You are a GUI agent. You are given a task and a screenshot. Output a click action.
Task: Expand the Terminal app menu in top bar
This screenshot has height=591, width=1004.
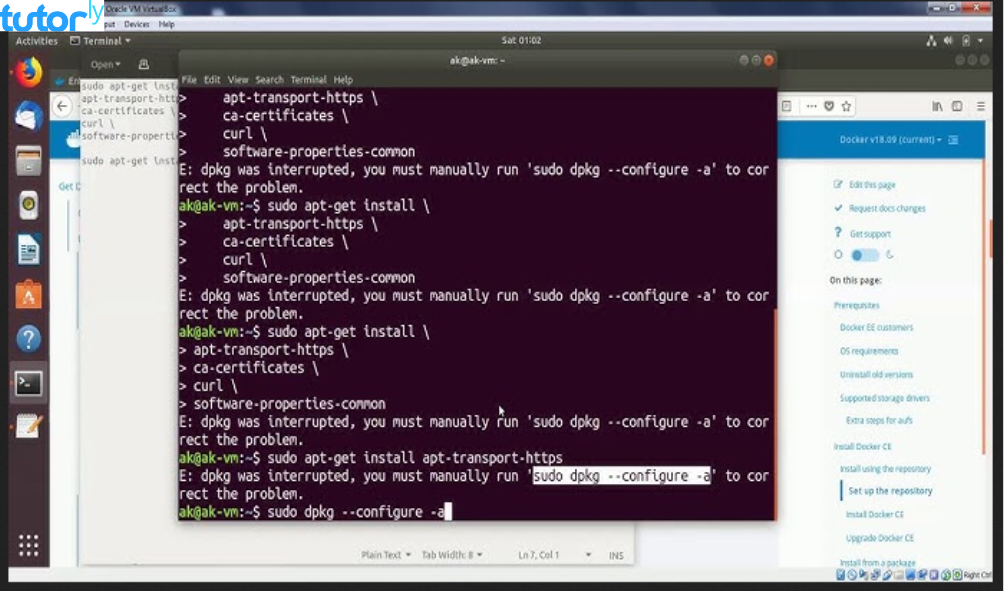[x=101, y=41]
